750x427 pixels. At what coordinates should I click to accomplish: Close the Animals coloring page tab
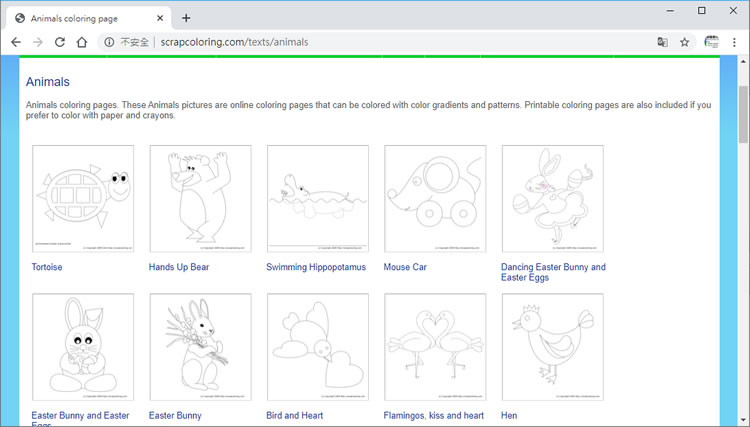[160, 18]
